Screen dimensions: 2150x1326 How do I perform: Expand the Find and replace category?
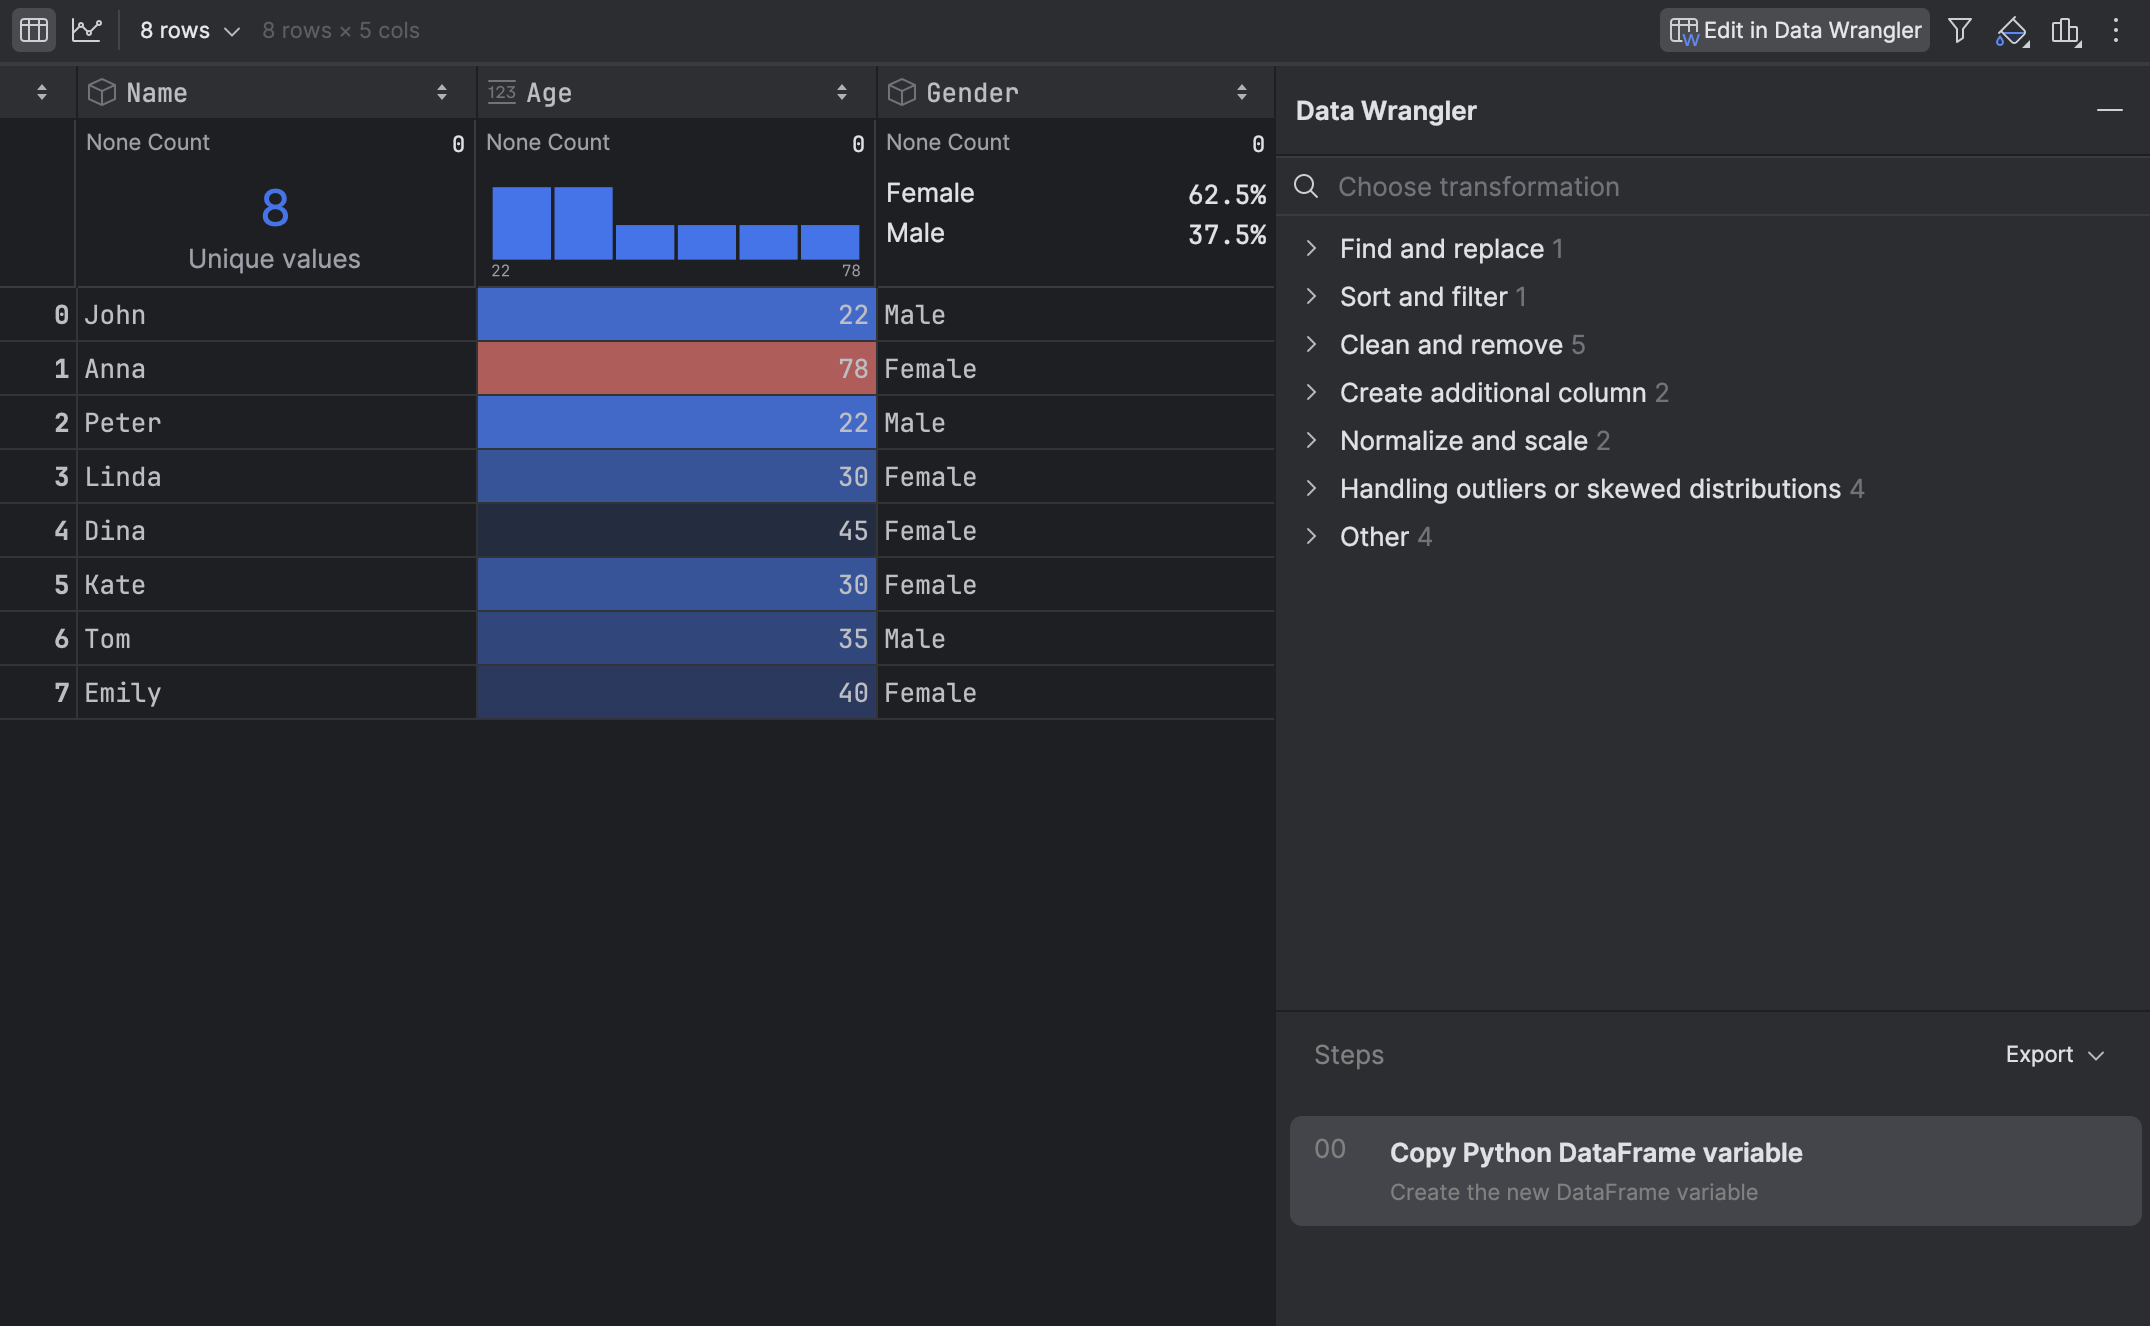click(1443, 248)
